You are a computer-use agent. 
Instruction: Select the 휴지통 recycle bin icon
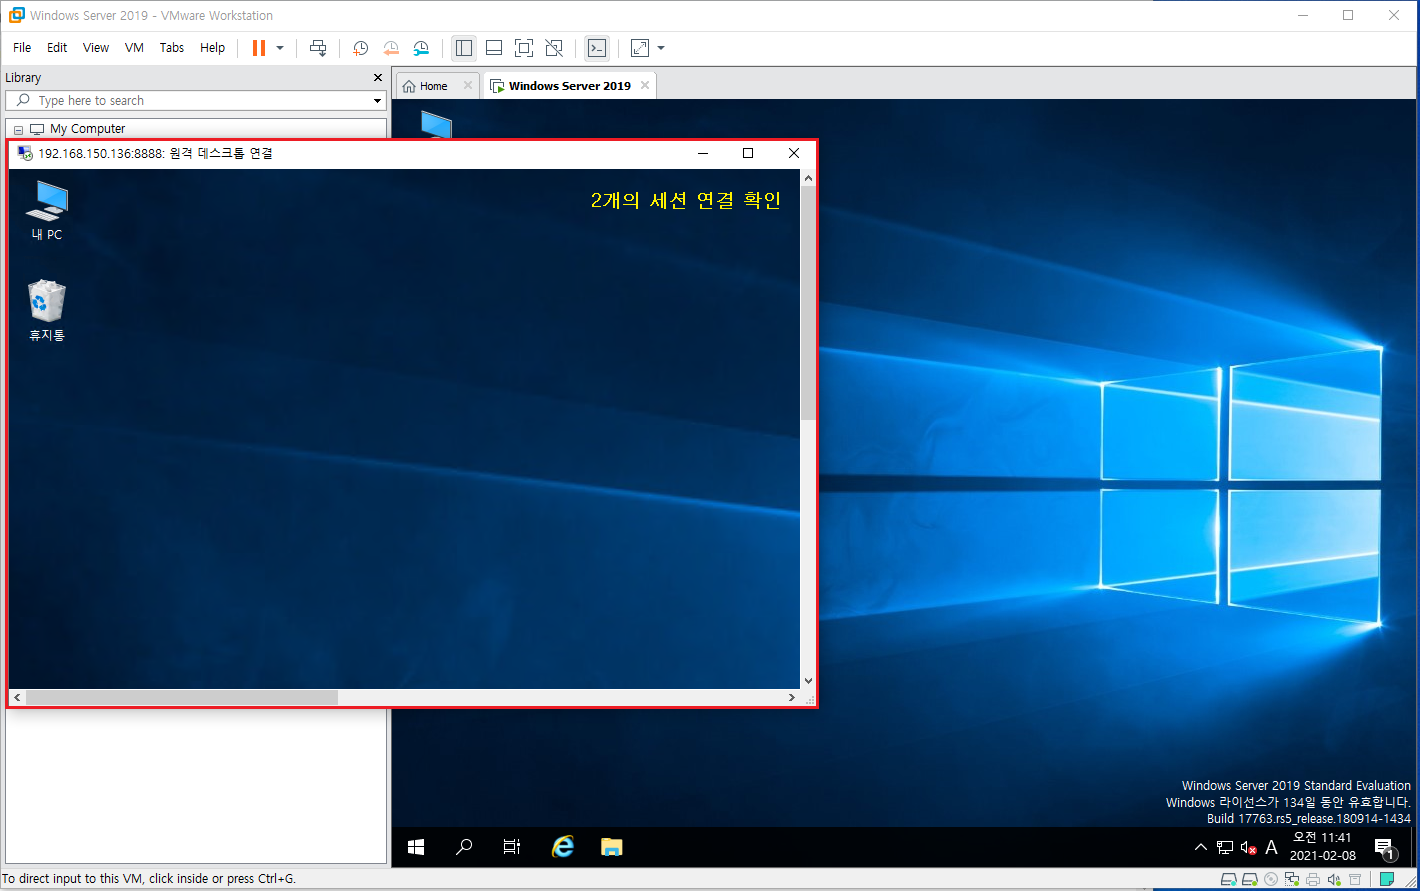point(46,311)
